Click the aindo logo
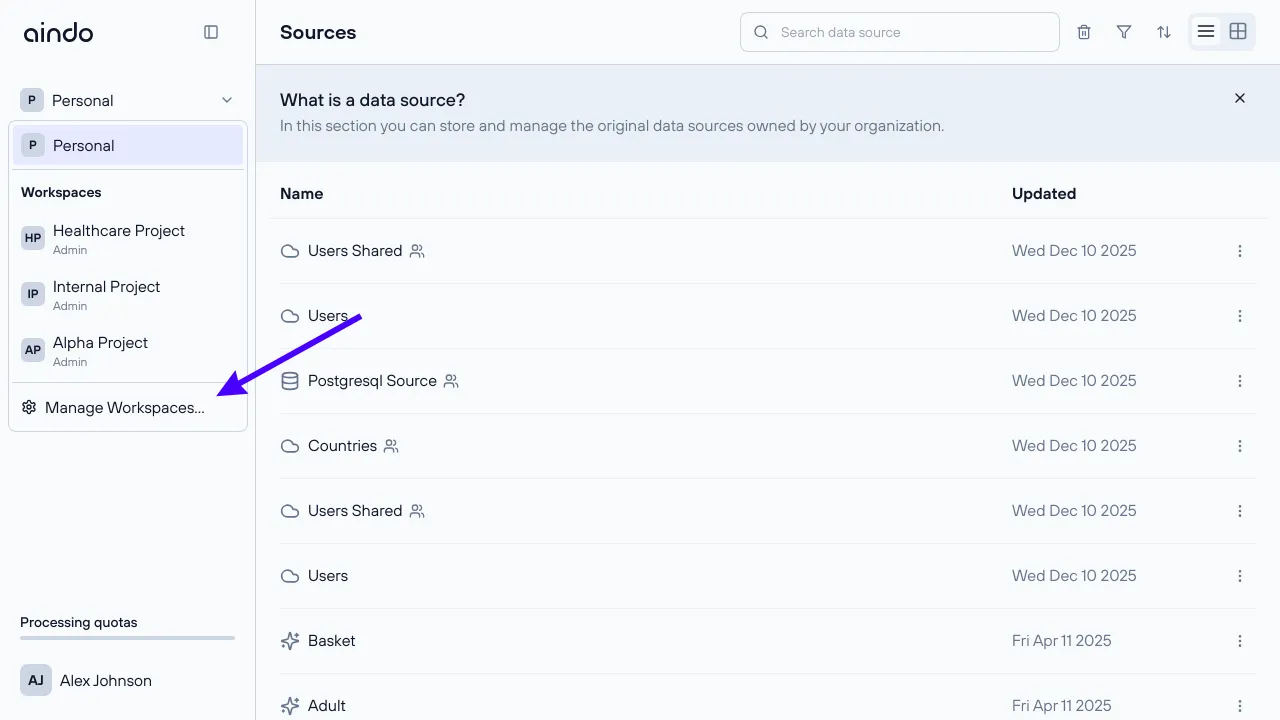This screenshot has height=720, width=1280. [58, 31]
